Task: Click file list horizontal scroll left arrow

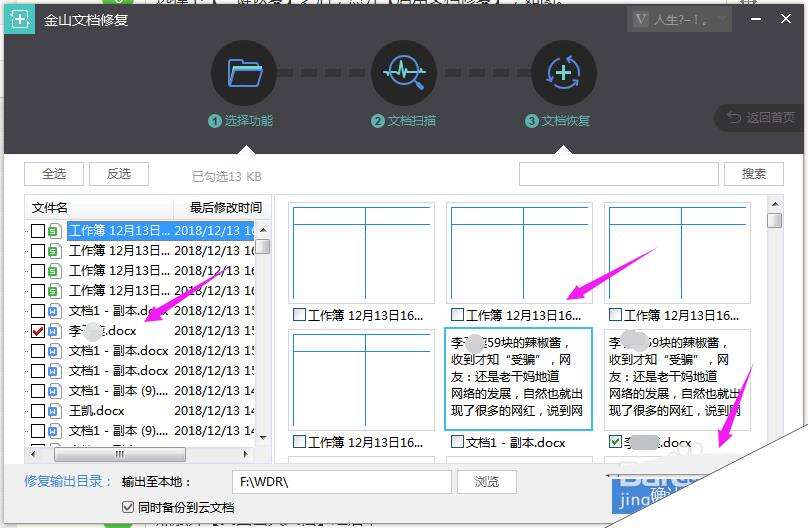Action: [x=33, y=454]
